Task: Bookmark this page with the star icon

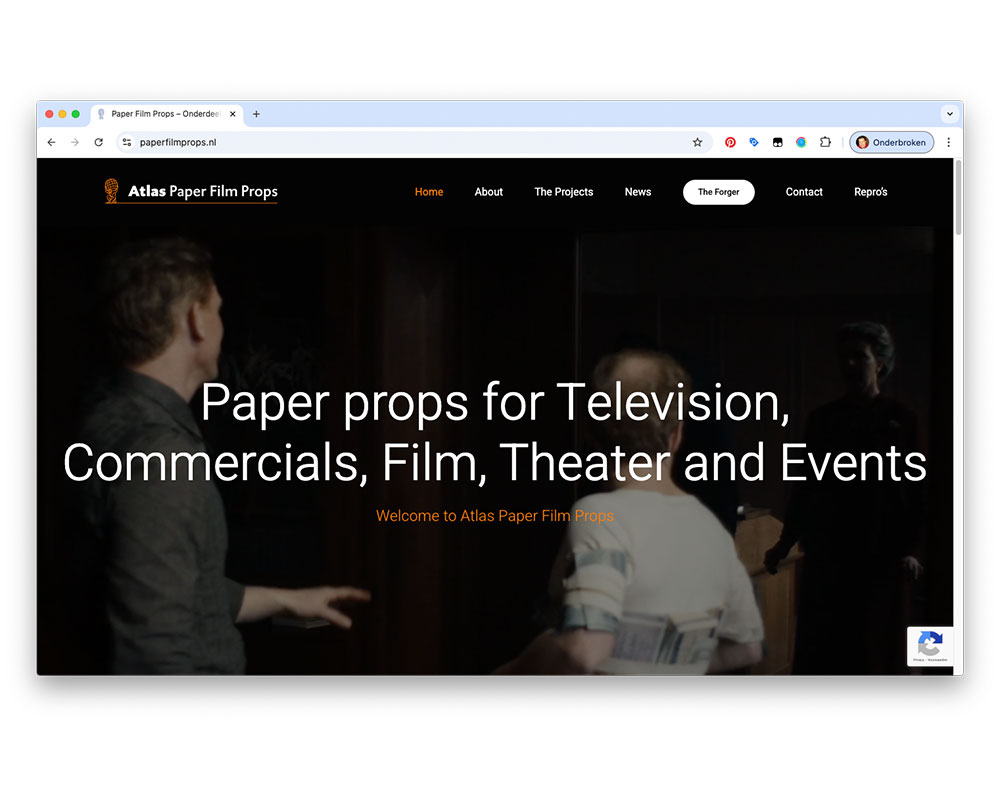Action: [x=697, y=142]
